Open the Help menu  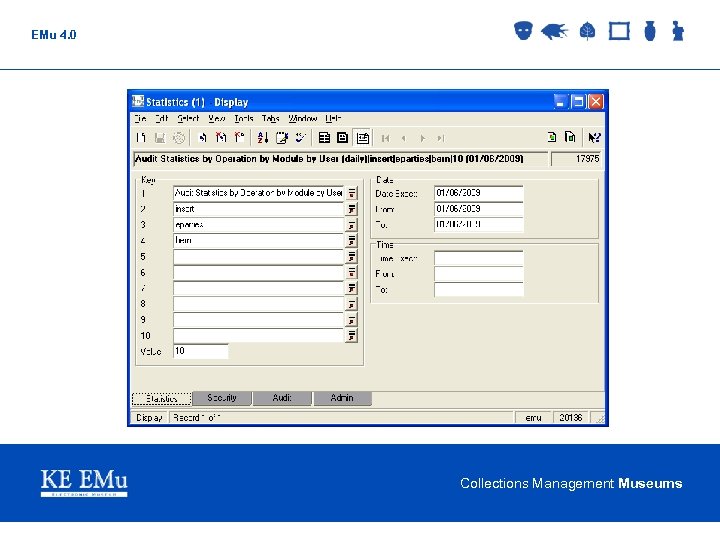(x=333, y=118)
